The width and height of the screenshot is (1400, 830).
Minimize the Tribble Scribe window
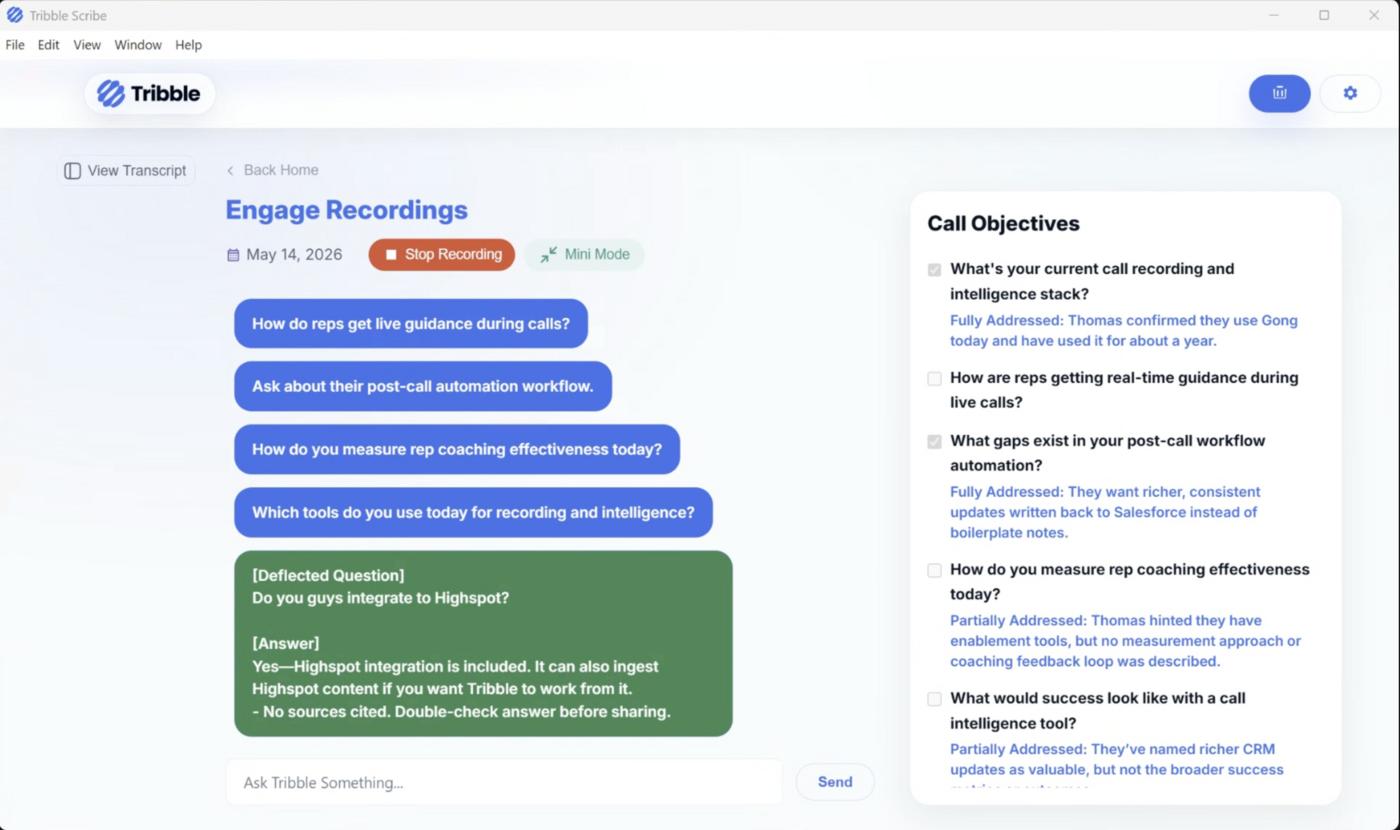(1274, 15)
